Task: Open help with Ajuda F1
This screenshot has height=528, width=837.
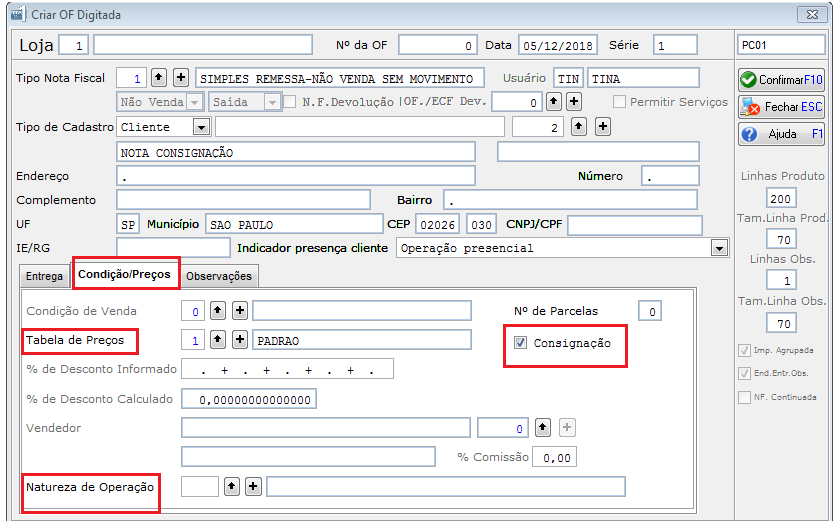Action: 781,134
